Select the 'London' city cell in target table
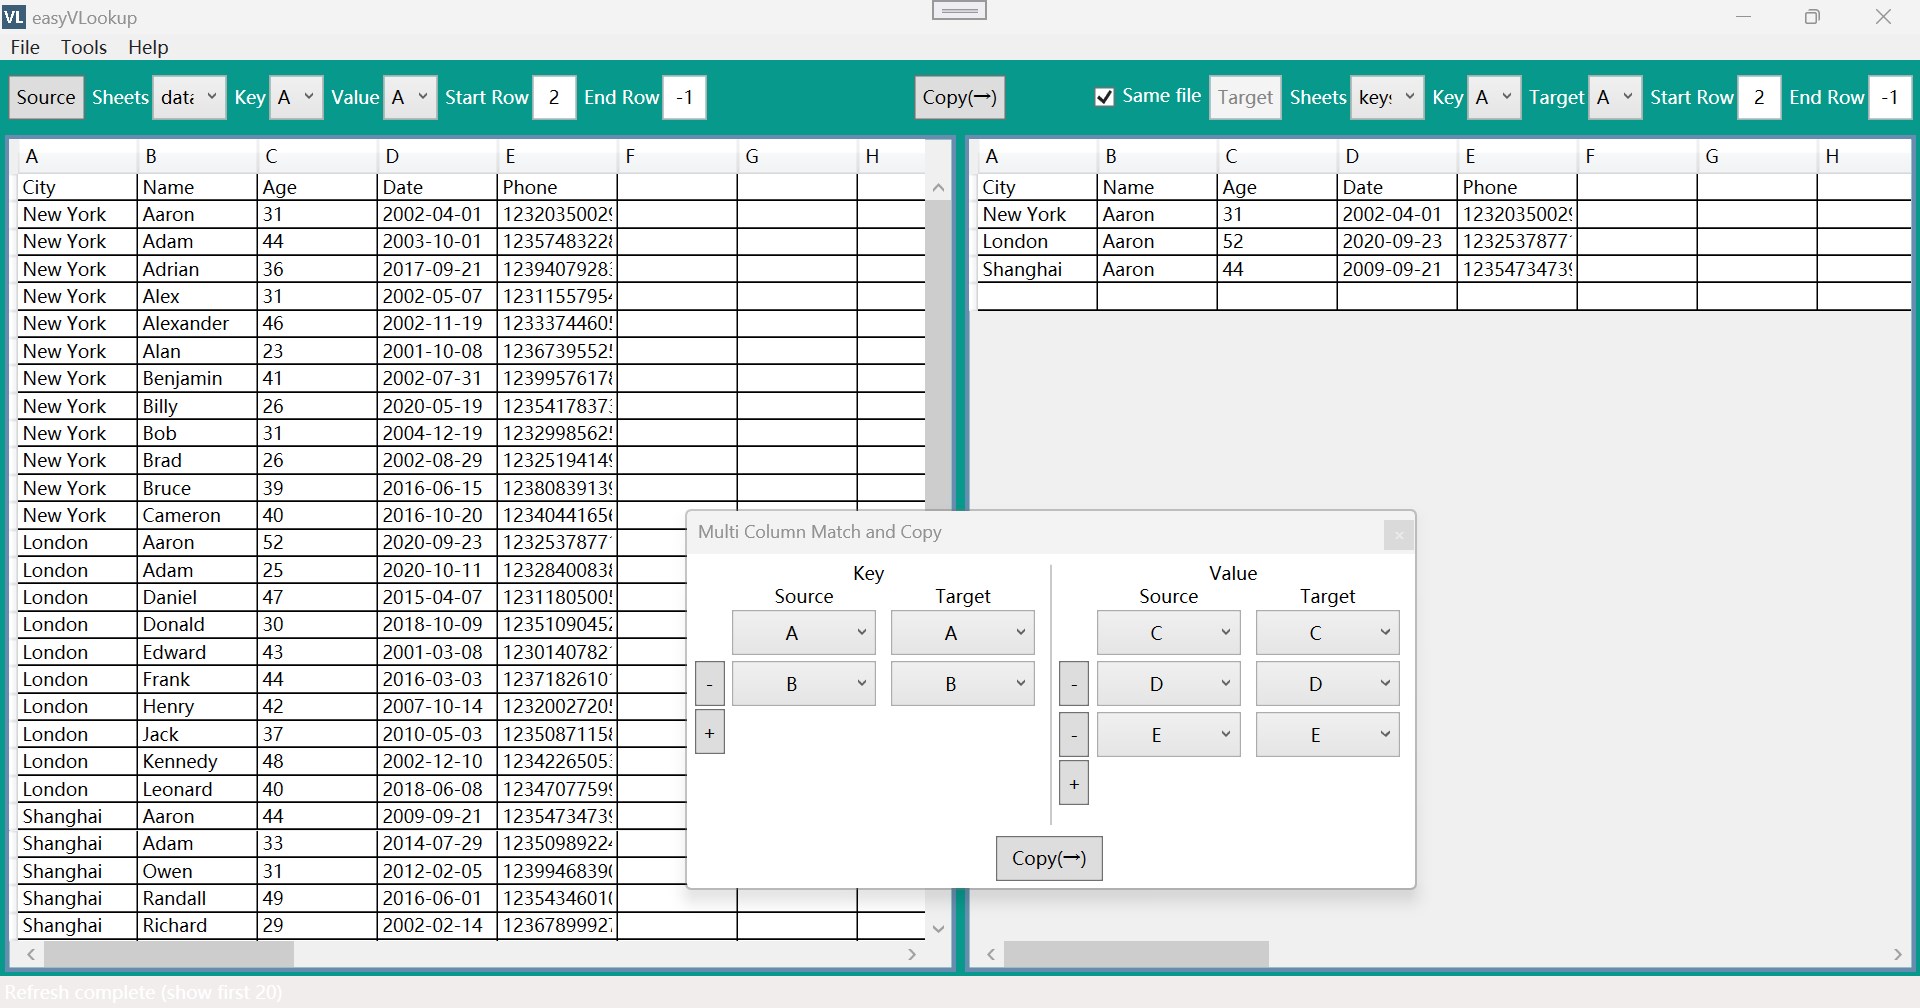Image resolution: width=1920 pixels, height=1008 pixels. [x=1037, y=242]
